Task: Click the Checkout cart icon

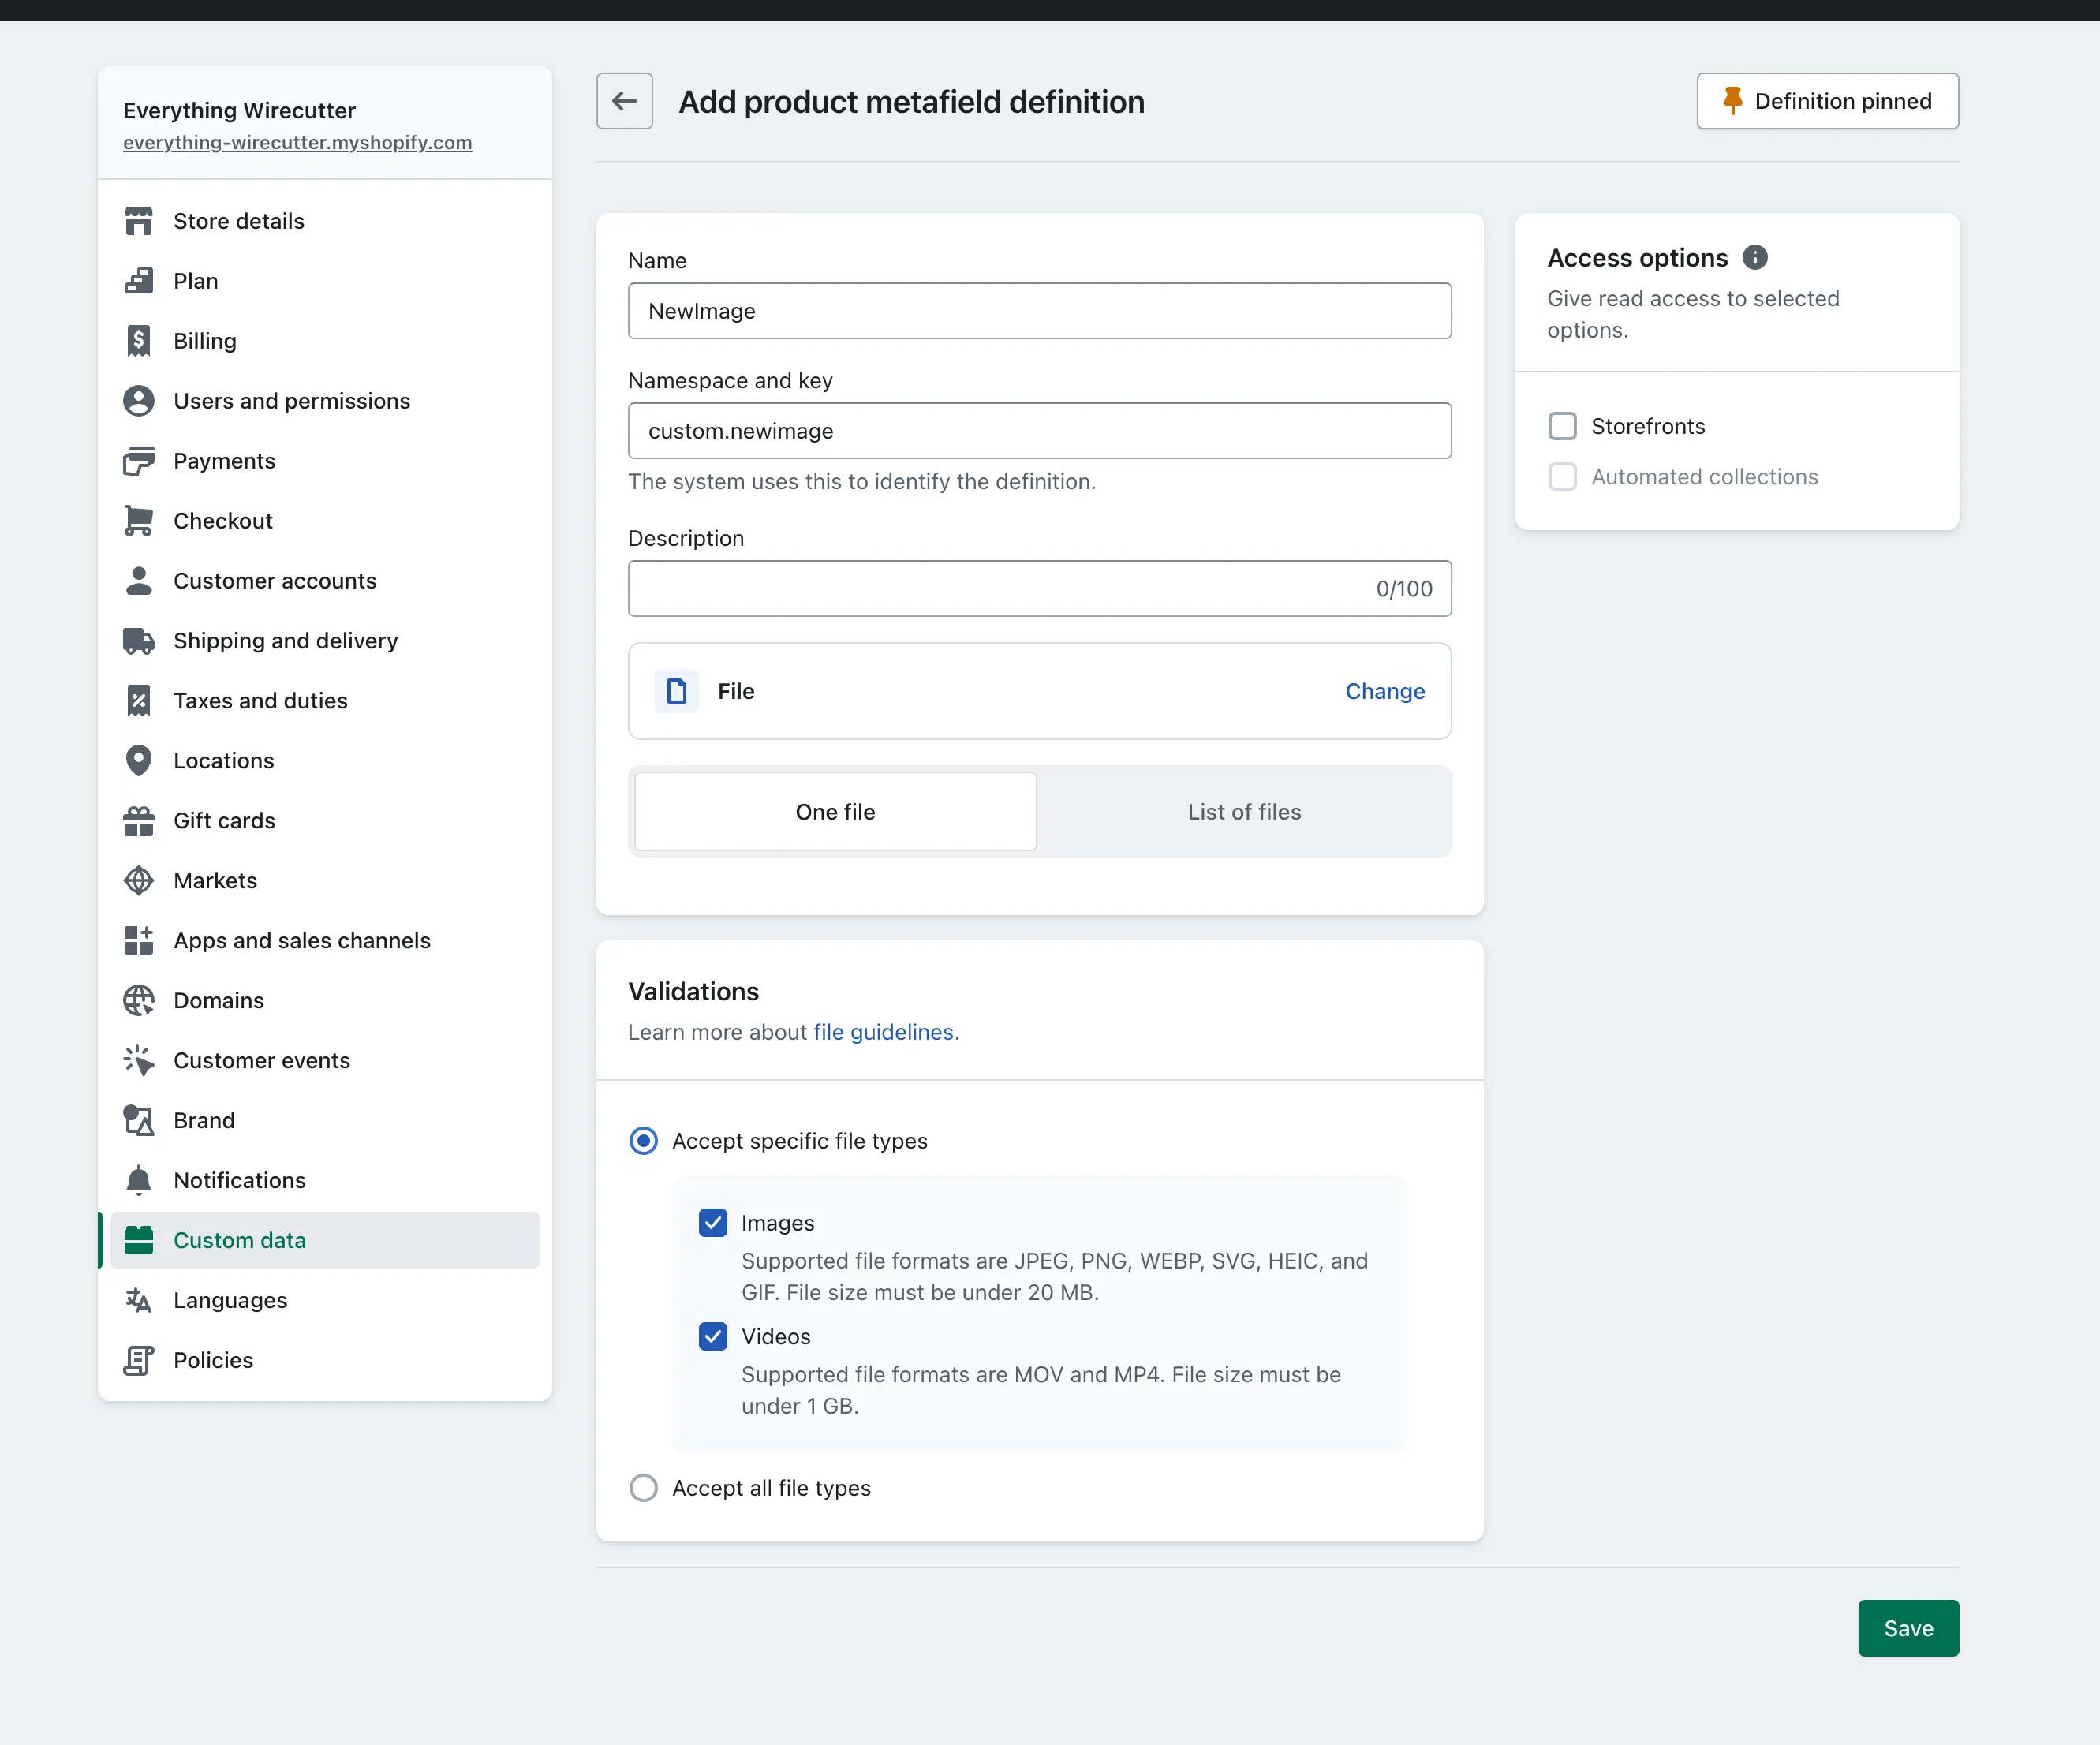Action: click(x=139, y=521)
